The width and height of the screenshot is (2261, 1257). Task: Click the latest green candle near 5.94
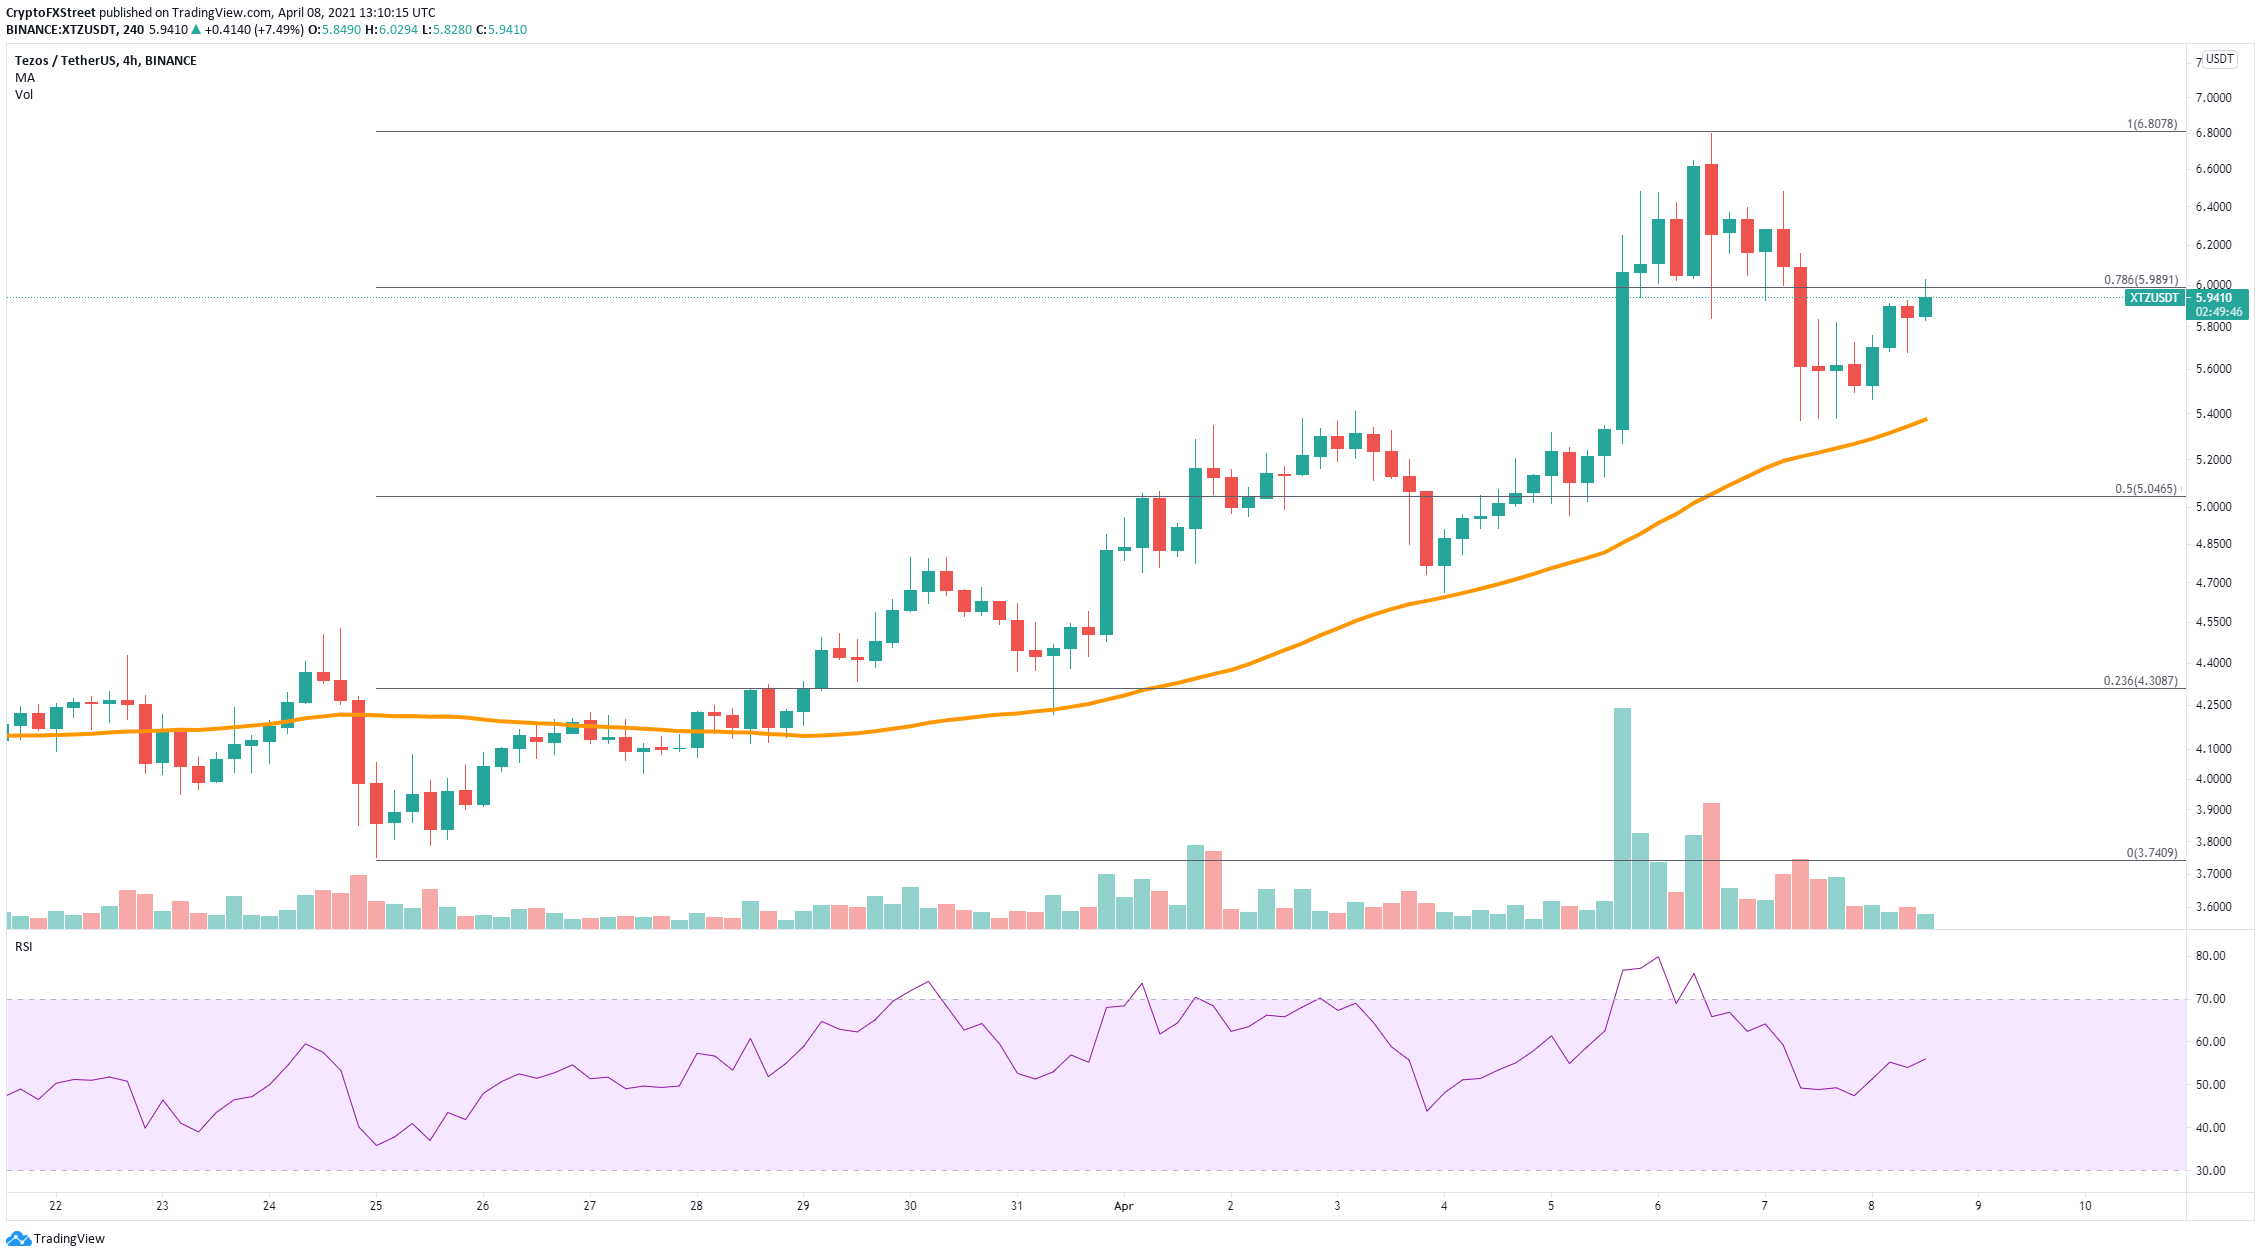(x=1925, y=307)
